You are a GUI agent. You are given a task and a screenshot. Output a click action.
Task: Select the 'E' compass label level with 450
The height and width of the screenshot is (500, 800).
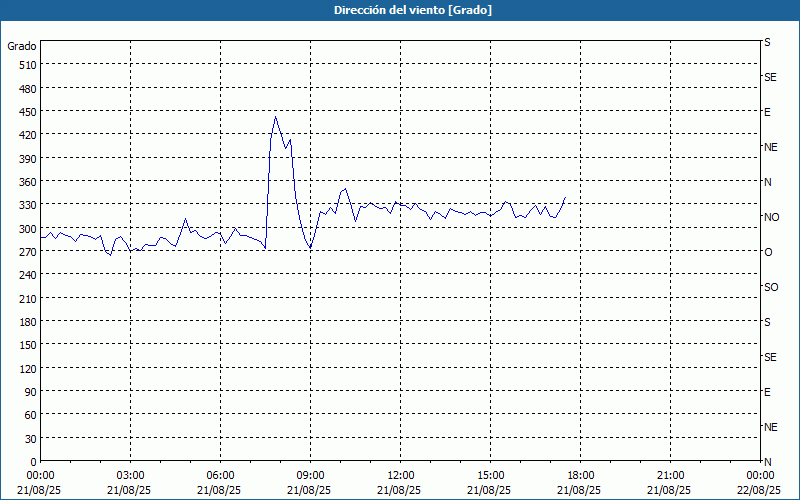click(767, 112)
